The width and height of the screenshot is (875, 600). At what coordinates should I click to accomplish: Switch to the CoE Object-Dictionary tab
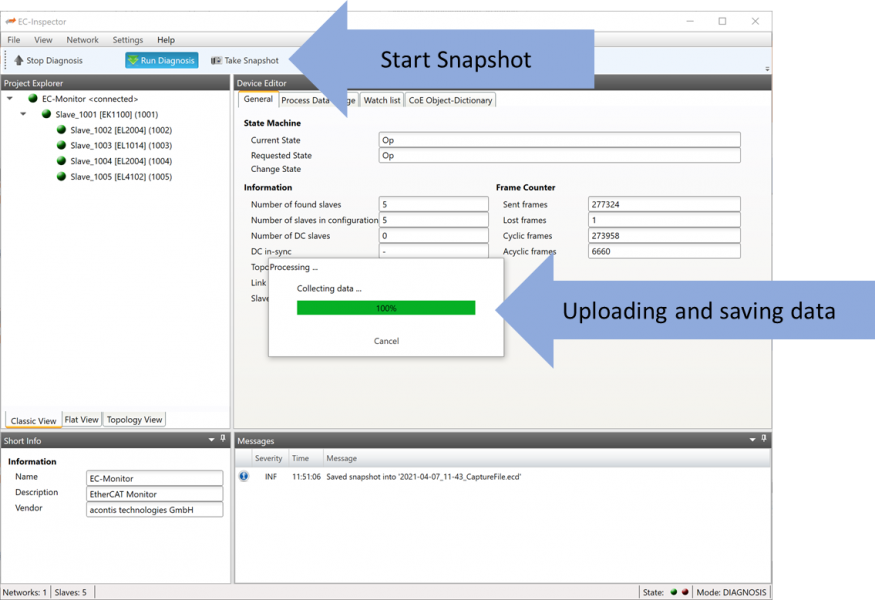[450, 100]
